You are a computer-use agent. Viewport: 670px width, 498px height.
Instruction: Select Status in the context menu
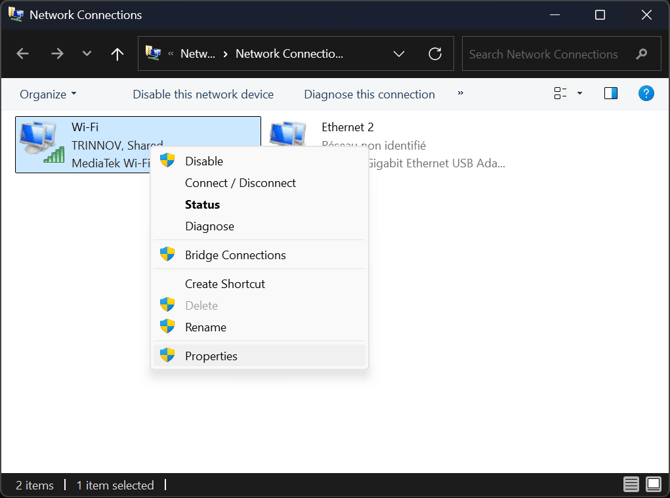[202, 205]
